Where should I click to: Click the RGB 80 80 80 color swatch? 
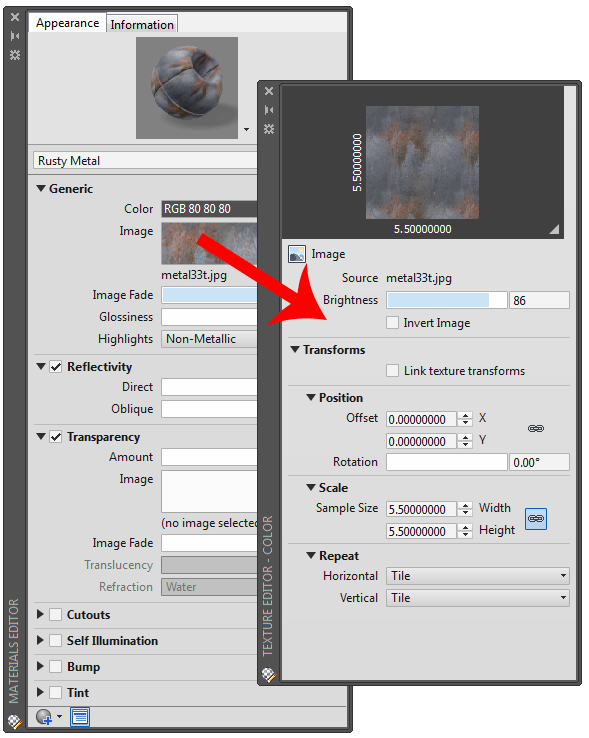click(x=209, y=209)
